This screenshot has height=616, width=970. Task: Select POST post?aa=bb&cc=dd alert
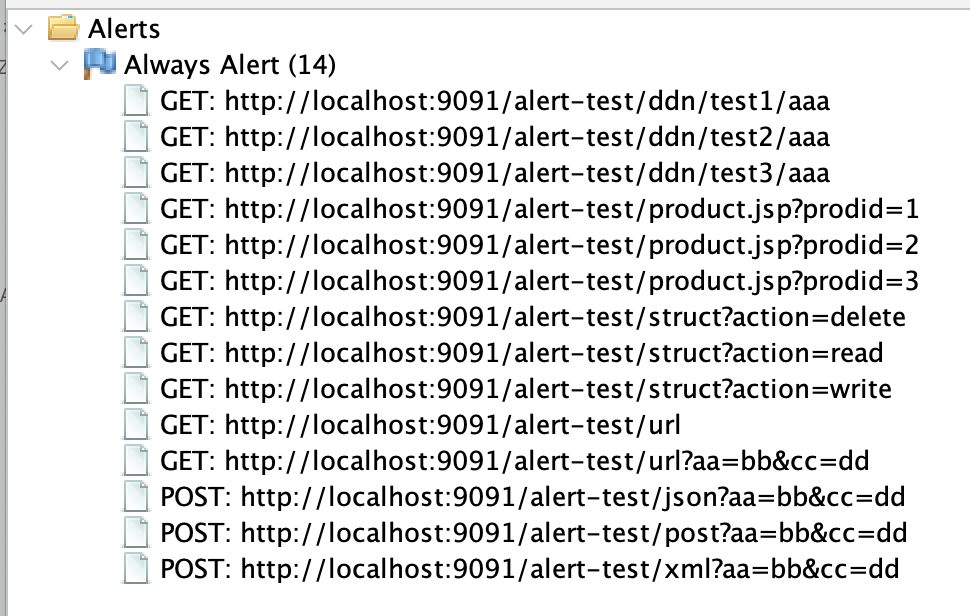533,534
